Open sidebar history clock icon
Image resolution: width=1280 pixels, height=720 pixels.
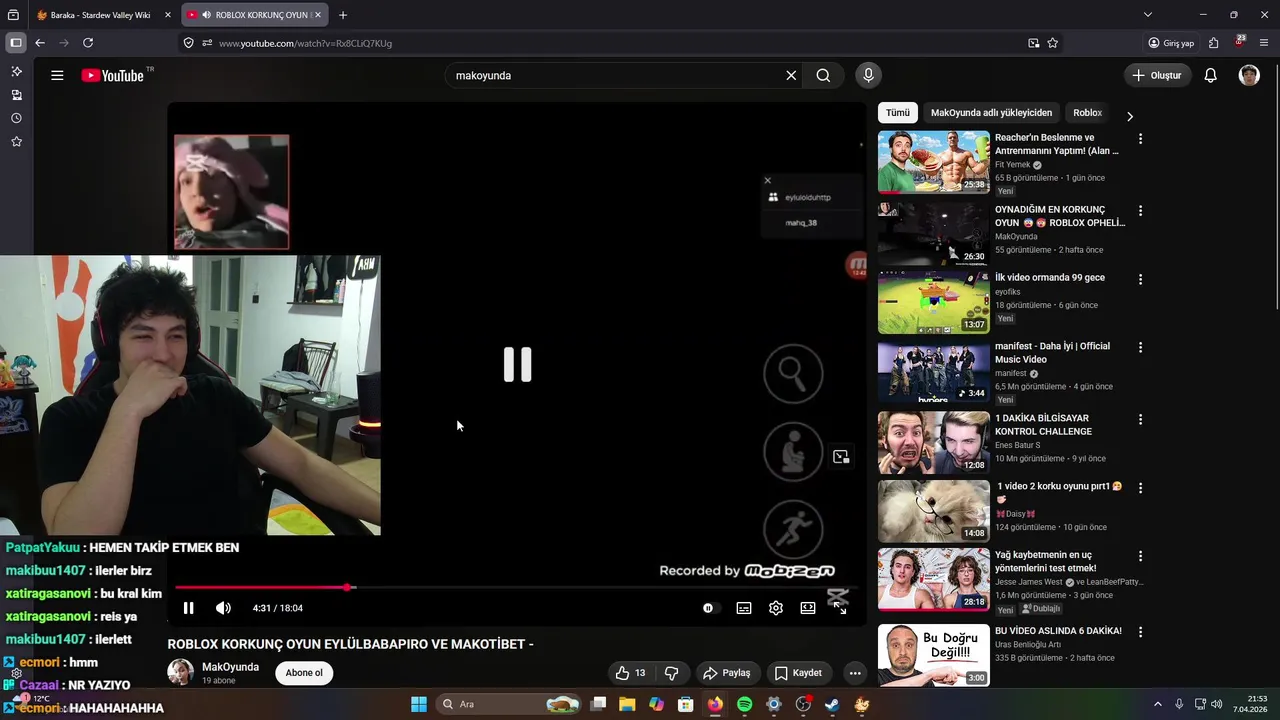point(16,118)
